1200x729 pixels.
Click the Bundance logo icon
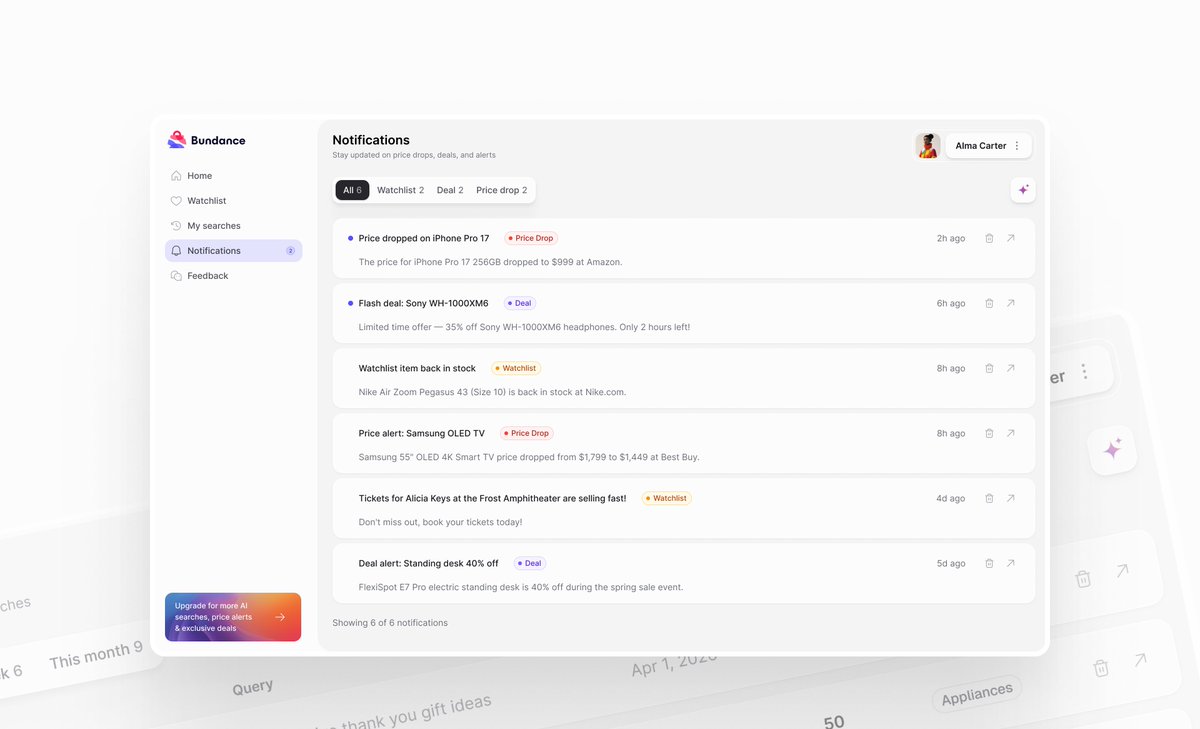177,140
